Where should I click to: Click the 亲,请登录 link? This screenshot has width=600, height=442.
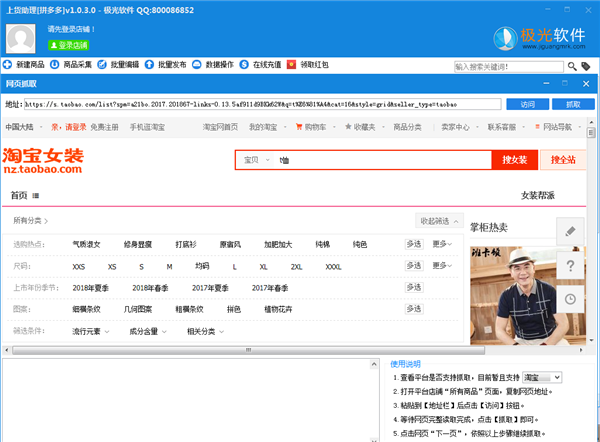pos(69,127)
